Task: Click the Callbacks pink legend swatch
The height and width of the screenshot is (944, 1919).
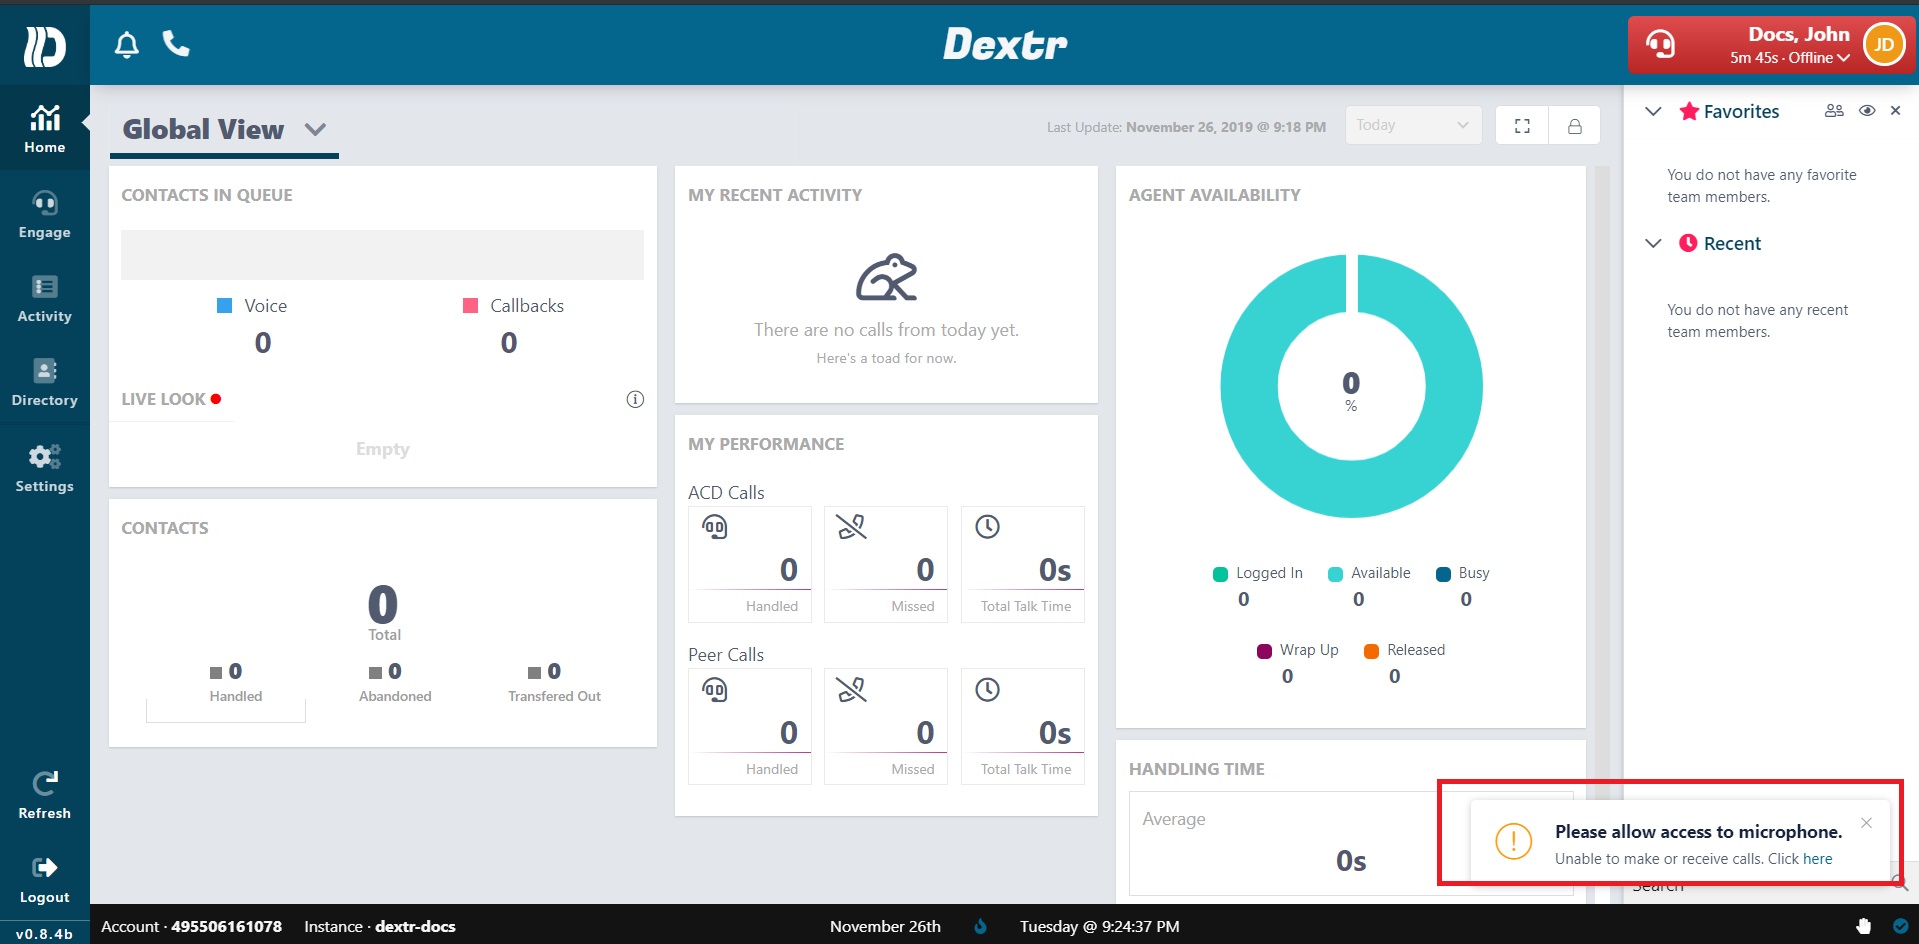Action: pyautogui.click(x=470, y=306)
